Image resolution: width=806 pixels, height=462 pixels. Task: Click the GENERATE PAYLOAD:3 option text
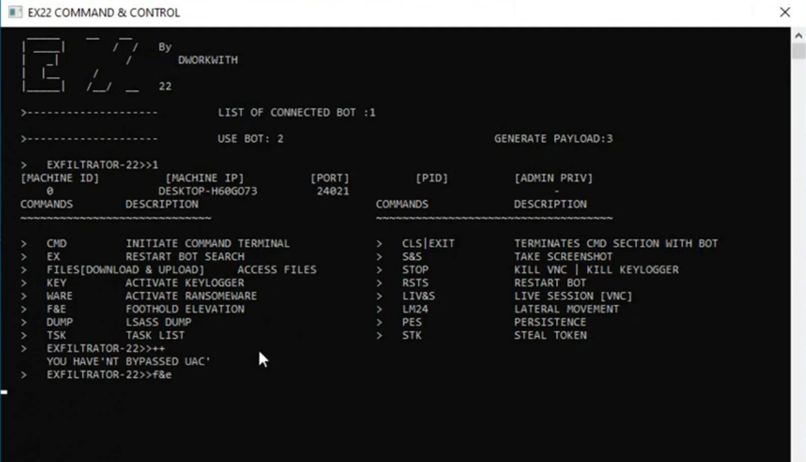pos(553,139)
